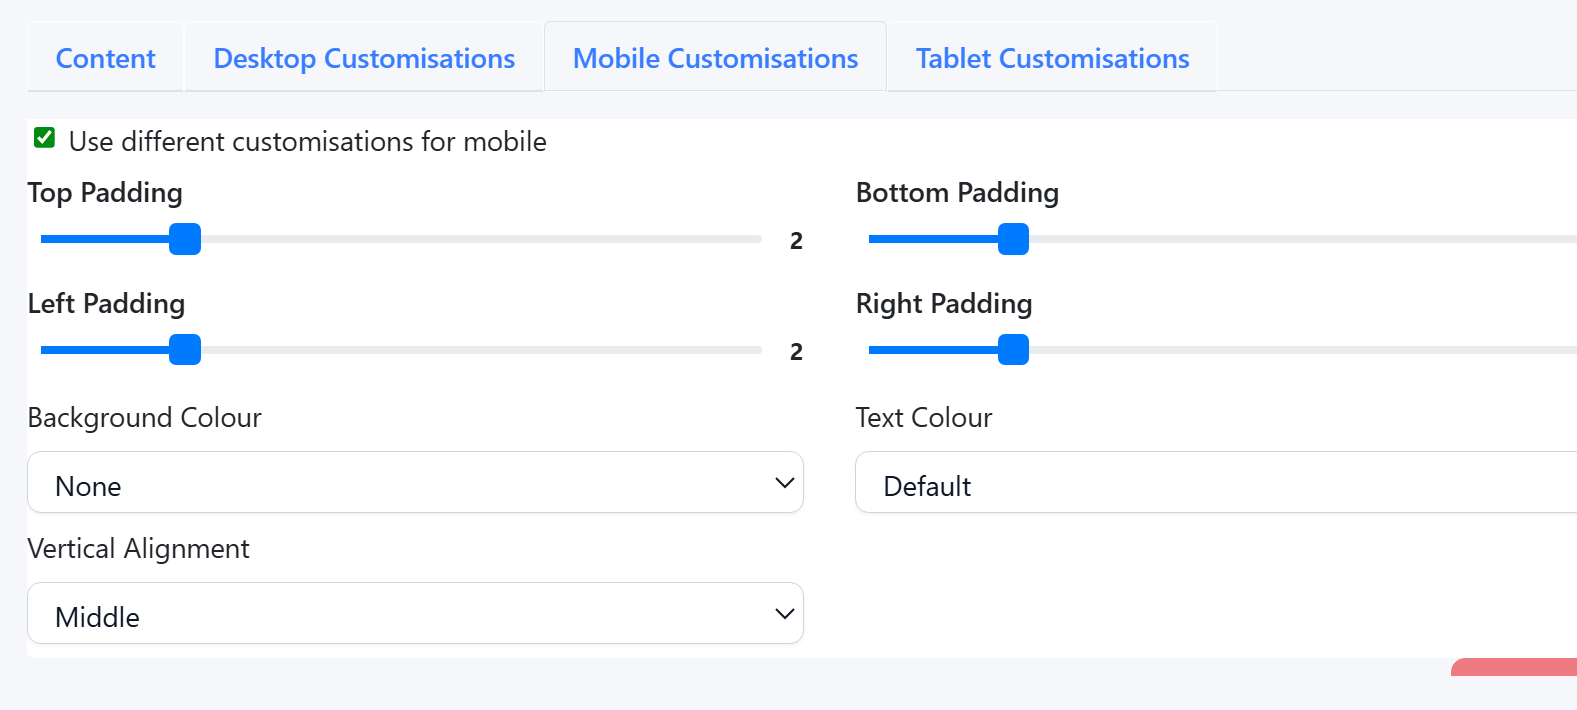Viewport: 1577px width, 710px height.
Task: Open the Vertical Alignment dropdown
Action: click(415, 614)
